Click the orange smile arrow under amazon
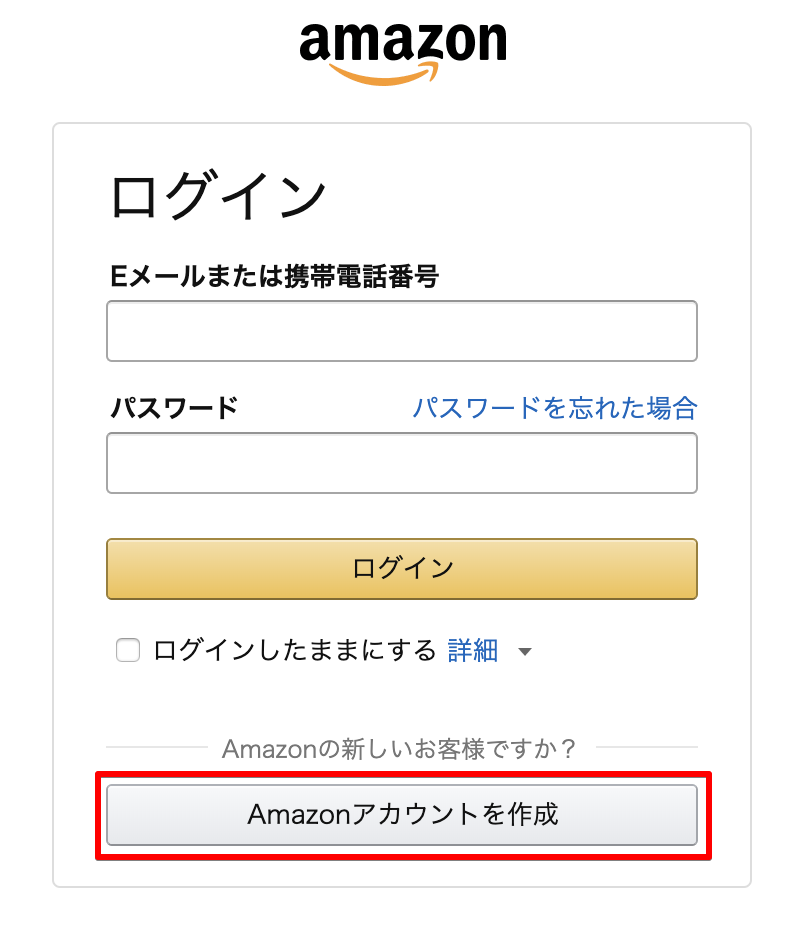Screen dimensions: 808x928 (384, 75)
